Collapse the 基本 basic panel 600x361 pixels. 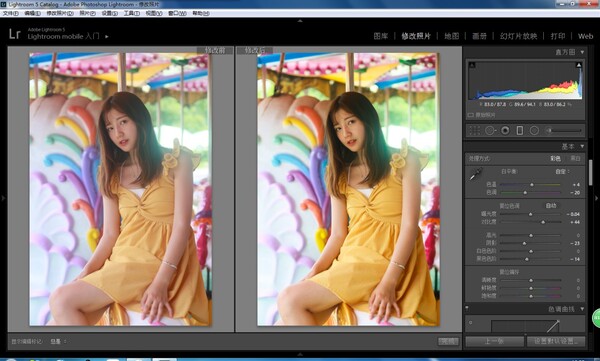click(x=582, y=146)
